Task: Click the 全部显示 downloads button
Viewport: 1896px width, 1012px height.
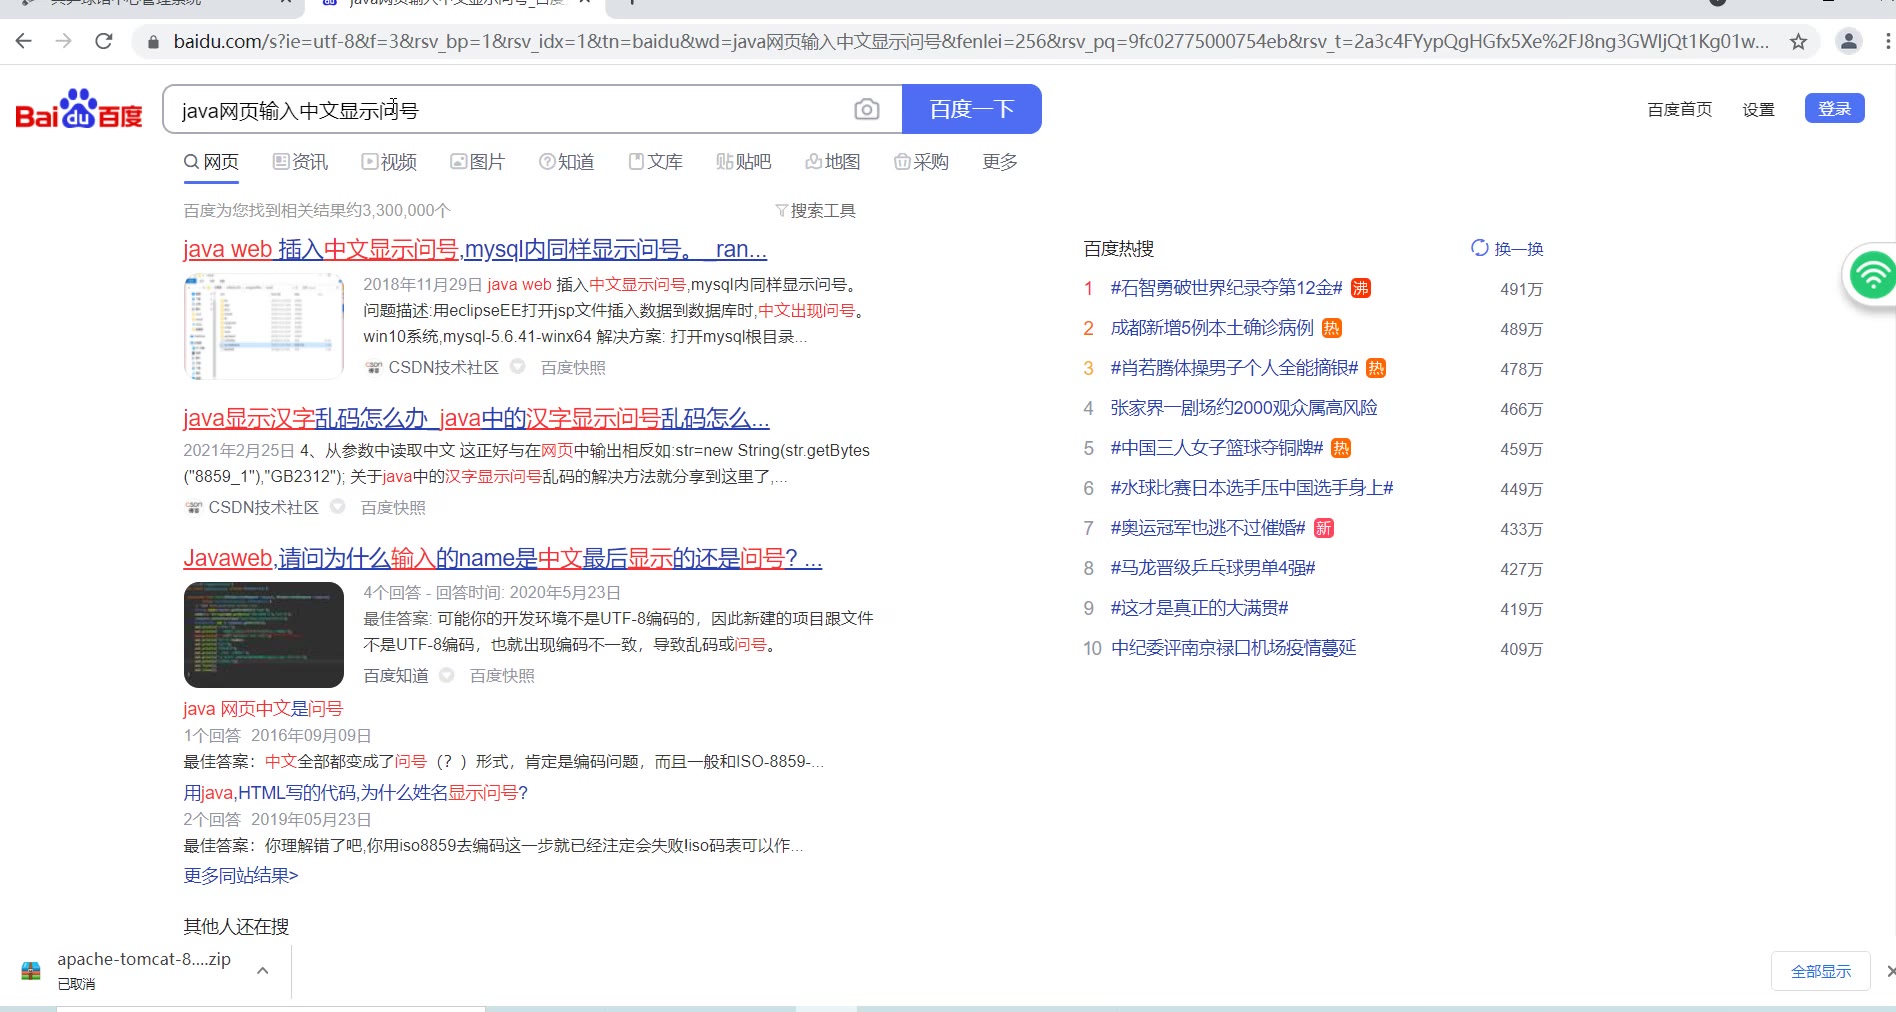Action: (x=1820, y=971)
